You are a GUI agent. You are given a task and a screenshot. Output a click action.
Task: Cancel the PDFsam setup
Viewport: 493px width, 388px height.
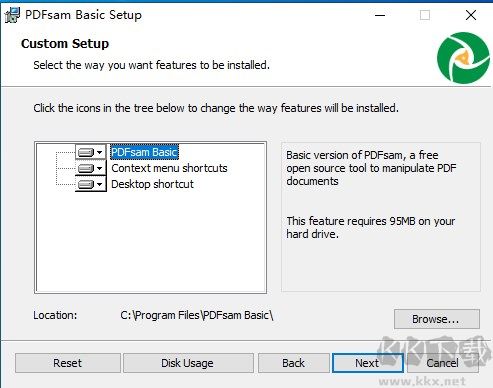[443, 363]
